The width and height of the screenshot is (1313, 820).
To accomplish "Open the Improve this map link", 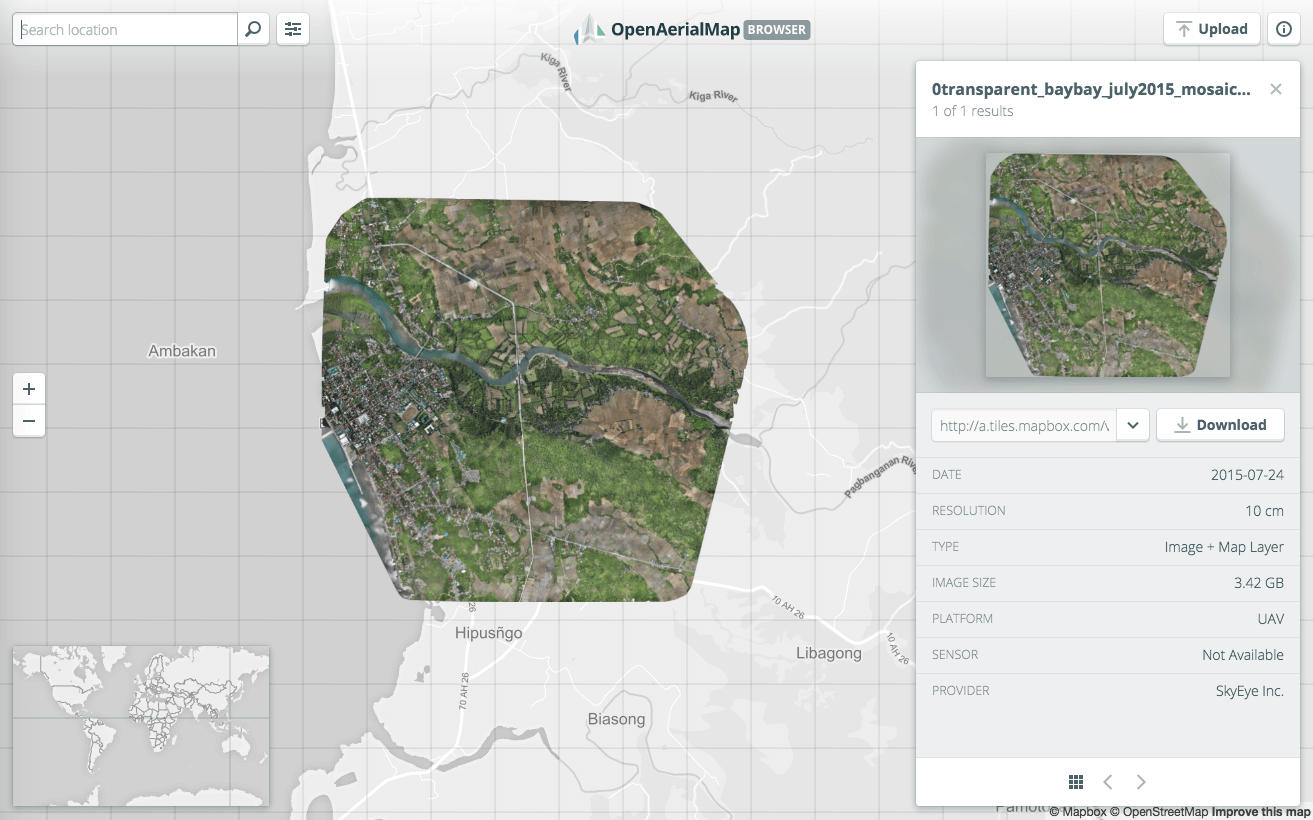I will click(1260, 812).
